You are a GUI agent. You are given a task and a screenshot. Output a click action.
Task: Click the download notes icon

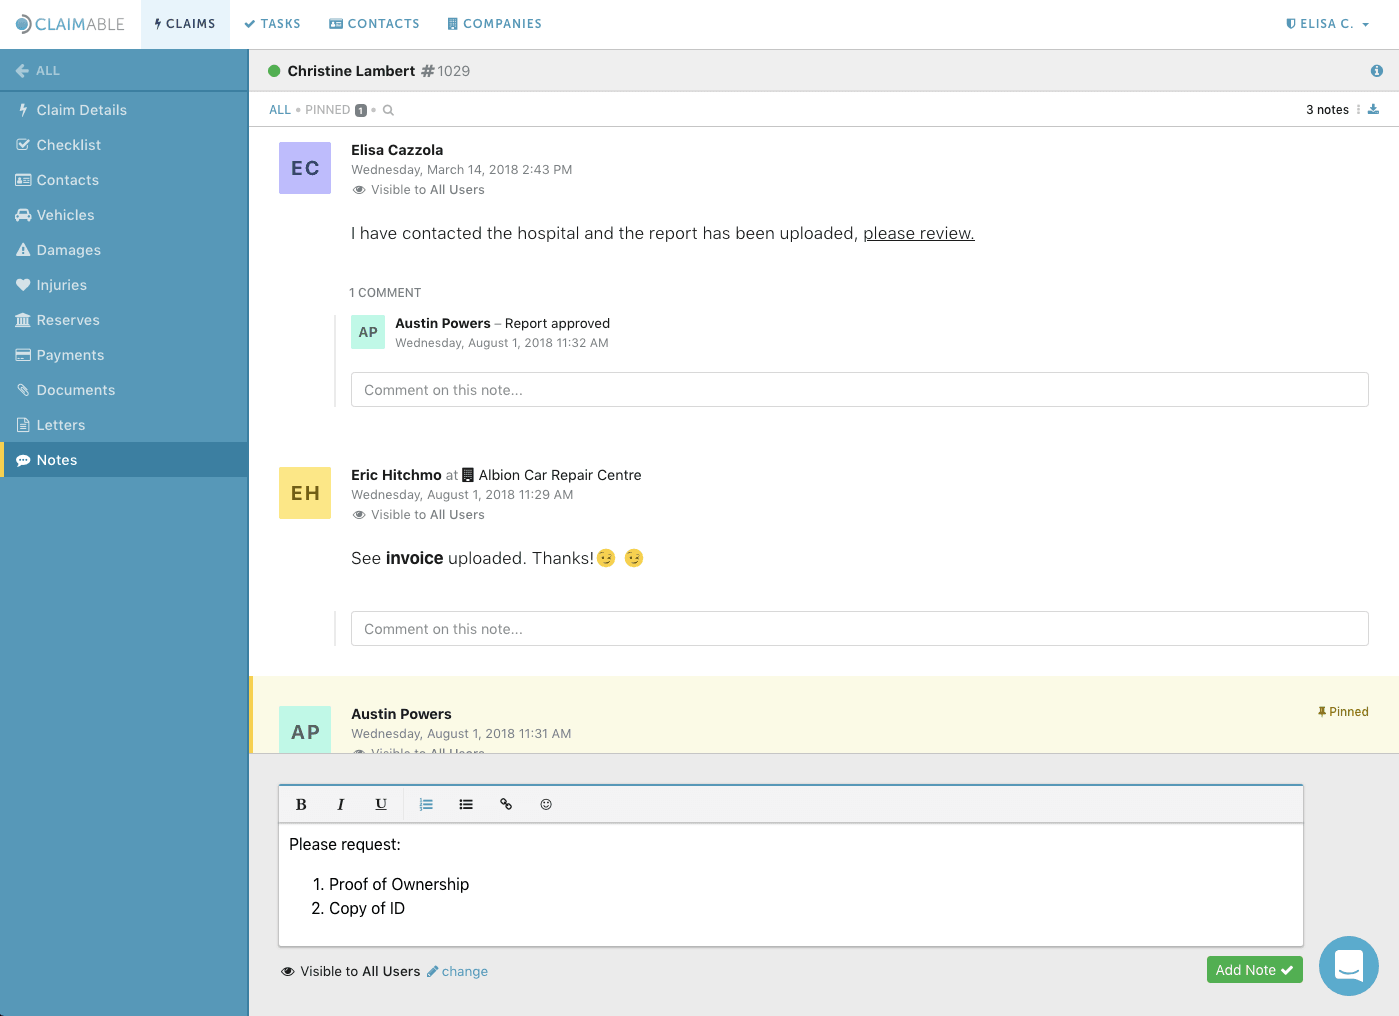coord(1373,109)
